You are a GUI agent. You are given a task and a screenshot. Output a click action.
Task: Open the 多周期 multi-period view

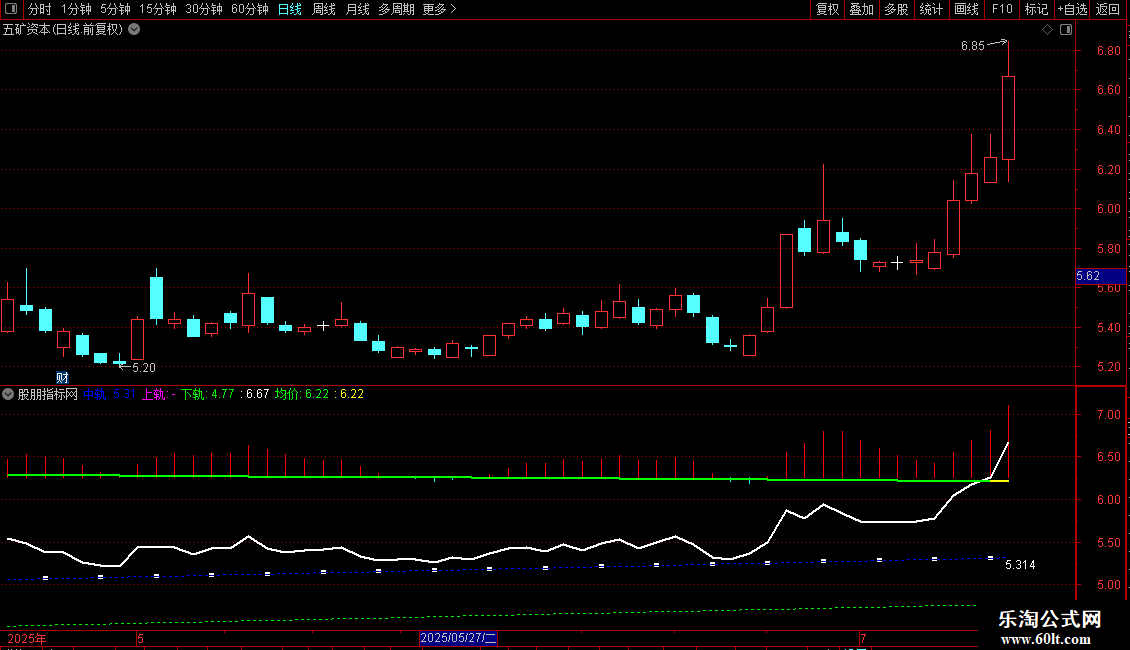point(396,9)
